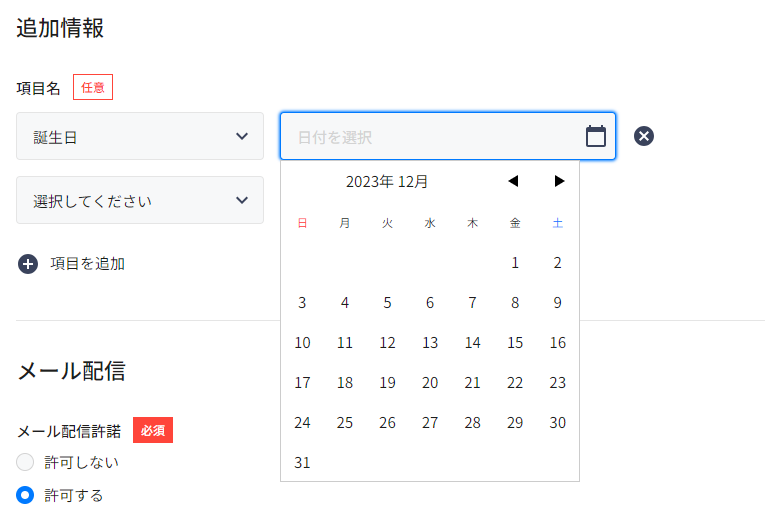Open the 誕生日 dropdown
The height and width of the screenshot is (524, 765).
140,136
